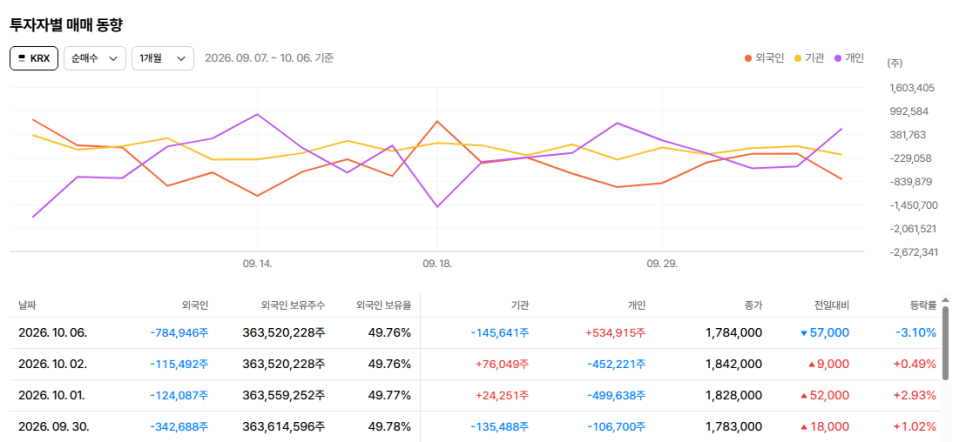Click the -145,641주 institution value
The height and width of the screenshot is (442, 966).
click(x=500, y=333)
